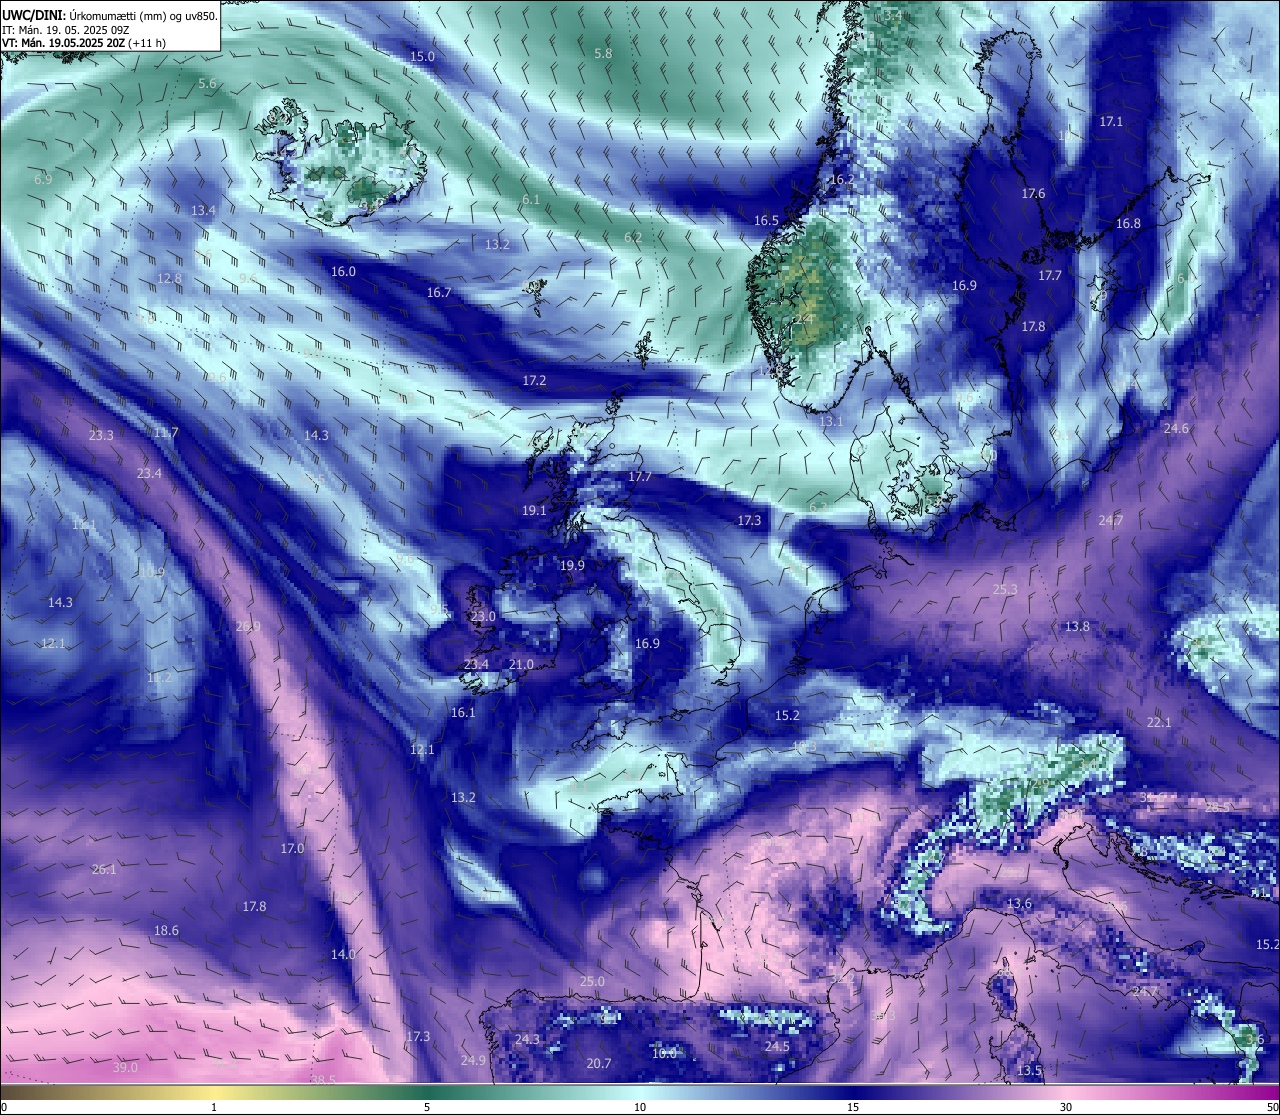Select the 13.8 value label

(1076, 627)
